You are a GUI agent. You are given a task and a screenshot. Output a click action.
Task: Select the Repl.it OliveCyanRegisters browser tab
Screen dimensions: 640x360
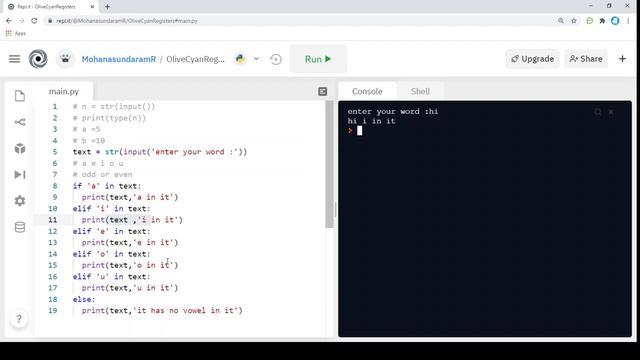51,7
